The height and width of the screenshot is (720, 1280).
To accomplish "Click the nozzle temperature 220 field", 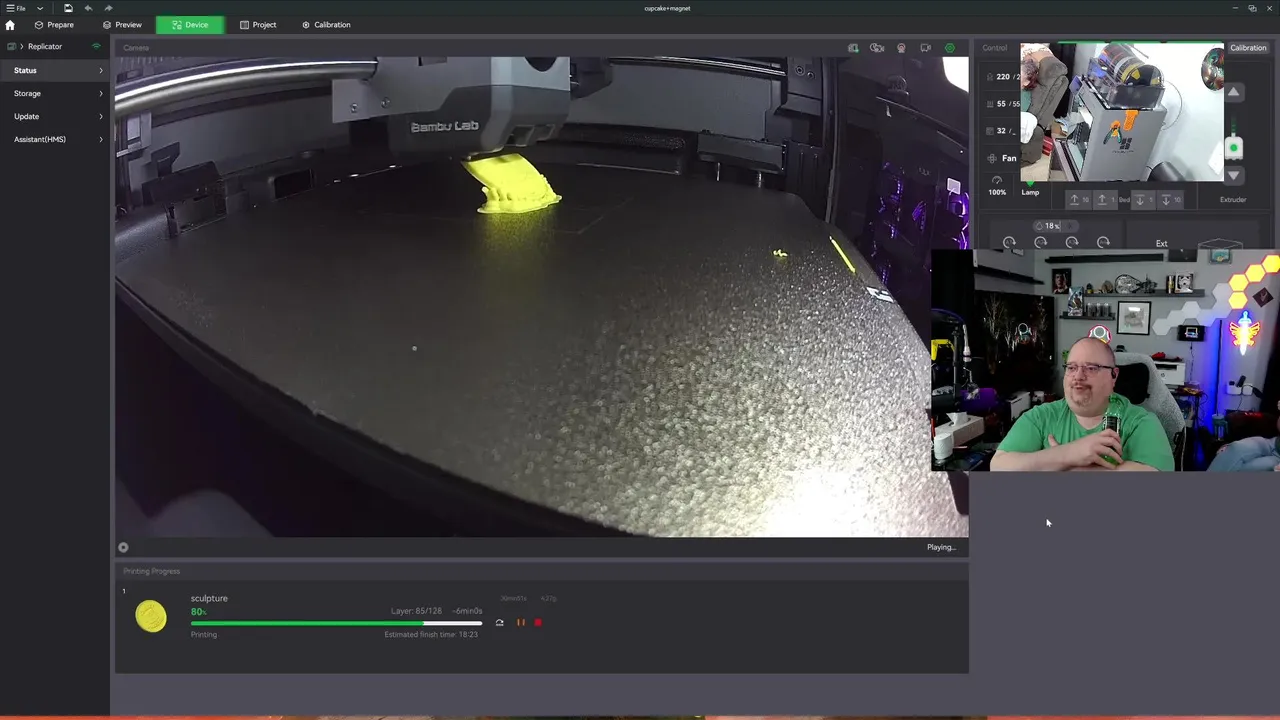I will (x=1001, y=77).
